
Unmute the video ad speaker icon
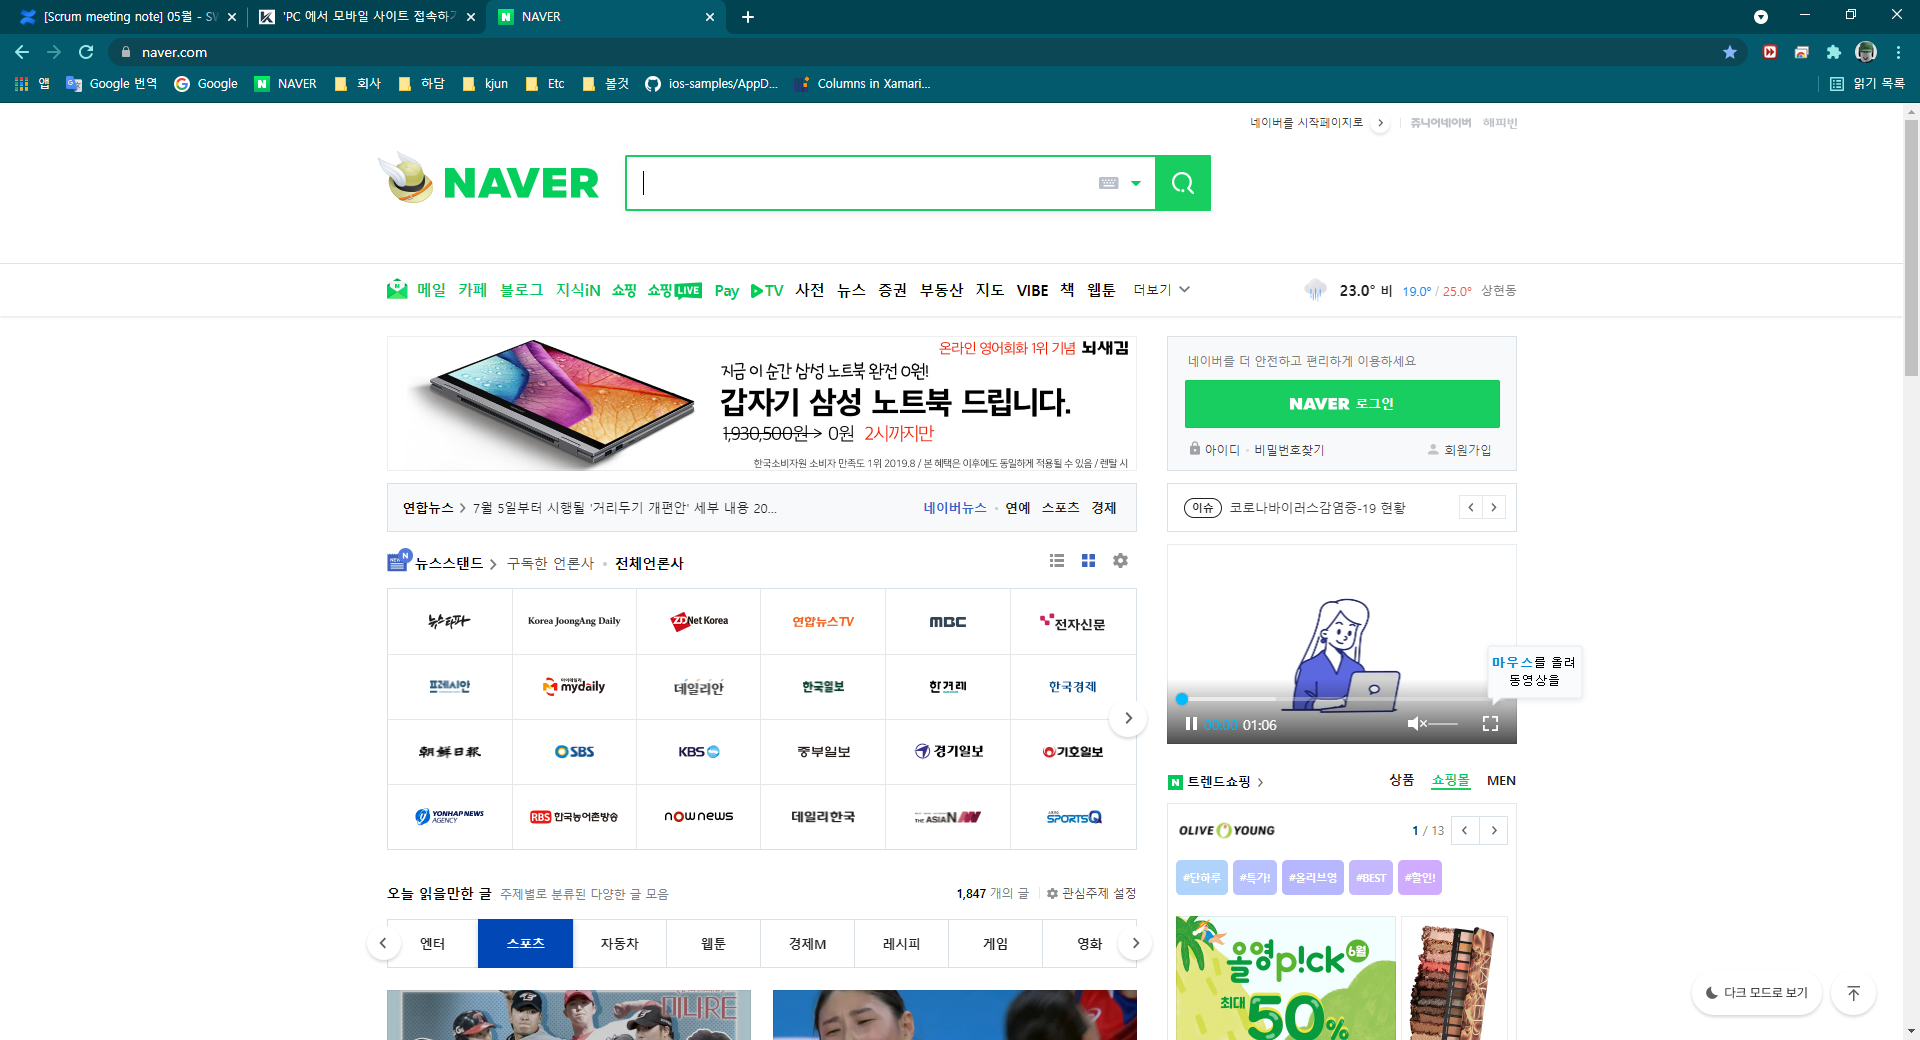point(1417,724)
